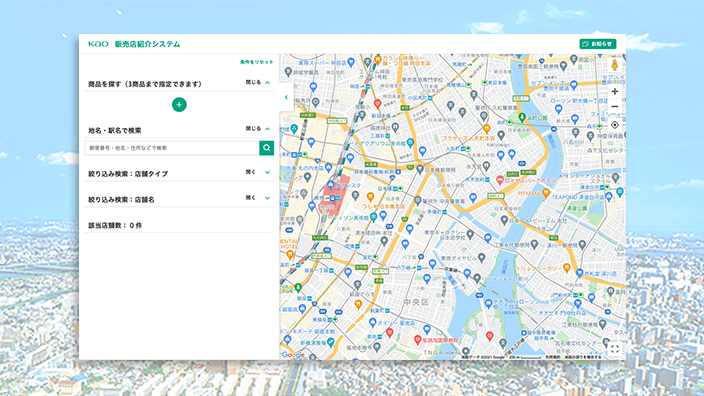Image resolution: width=704 pixels, height=396 pixels.
Task: Click the Kao logo
Action: (x=98, y=44)
